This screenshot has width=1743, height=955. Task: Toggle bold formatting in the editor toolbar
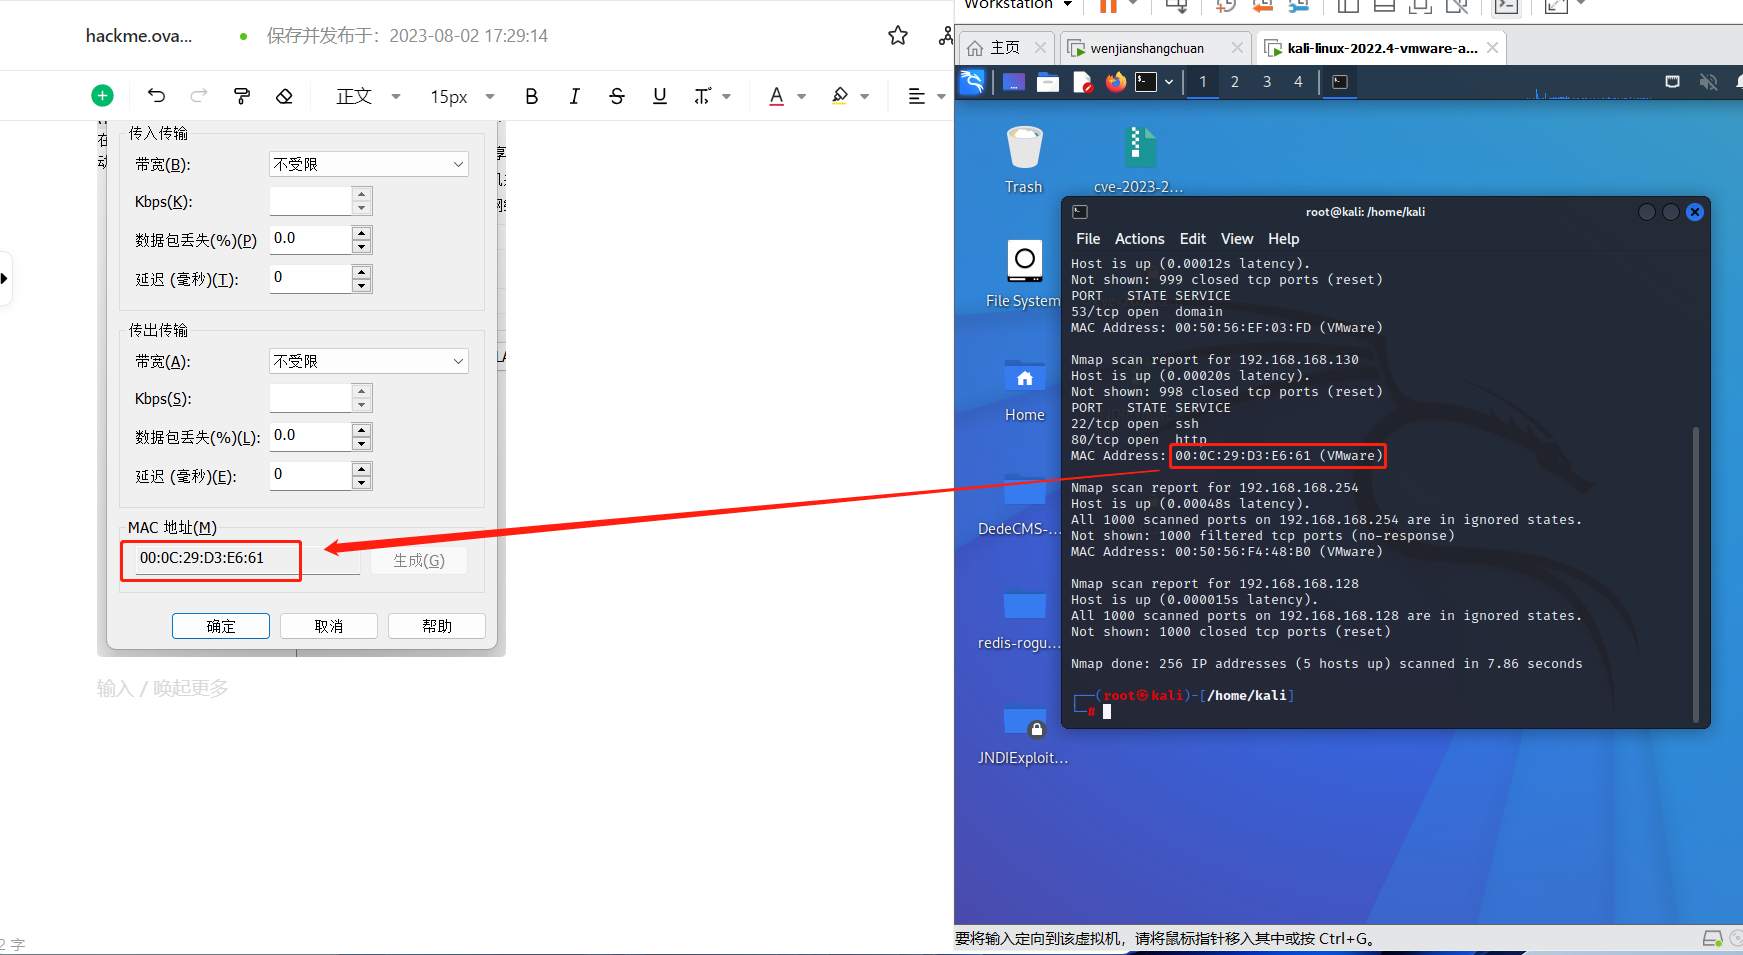pos(531,95)
